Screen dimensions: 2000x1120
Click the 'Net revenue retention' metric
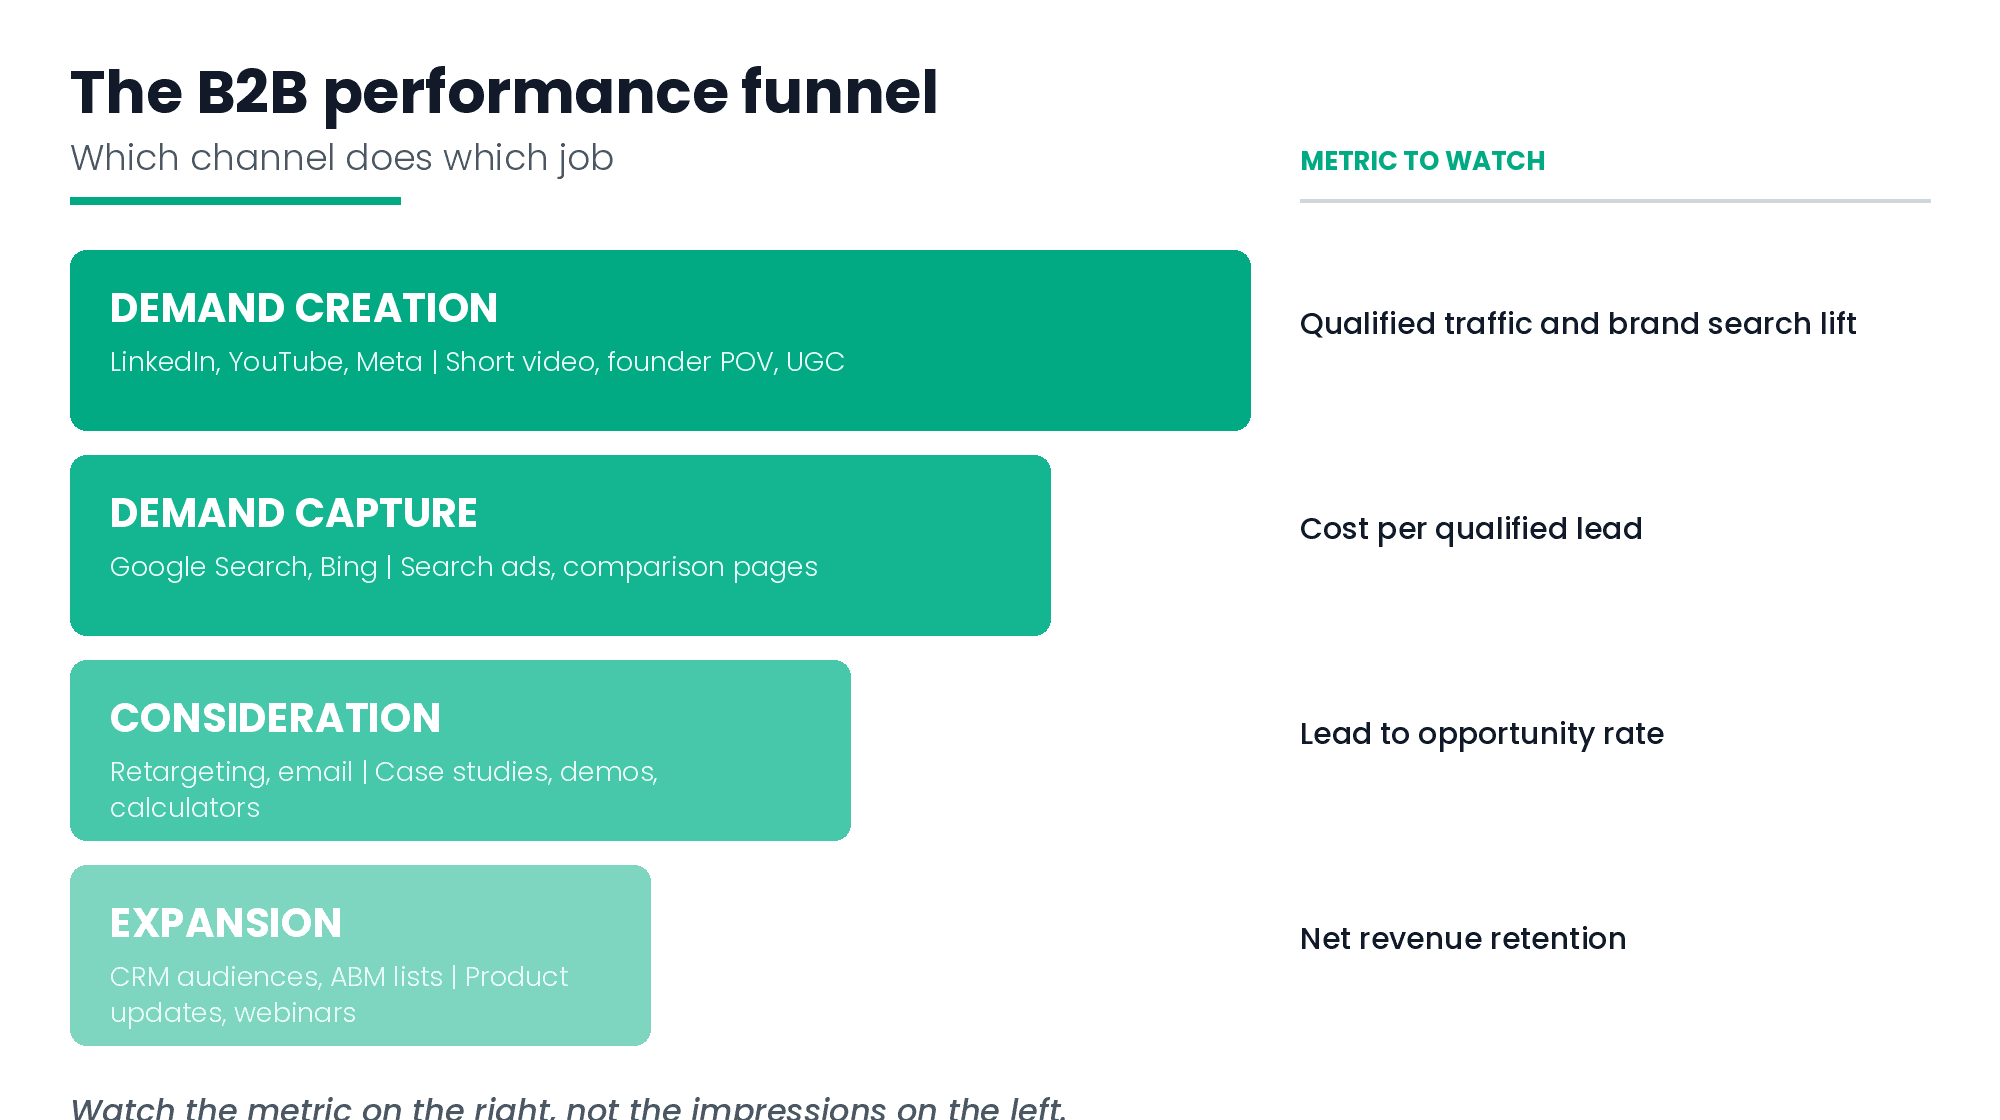[x=1463, y=939]
